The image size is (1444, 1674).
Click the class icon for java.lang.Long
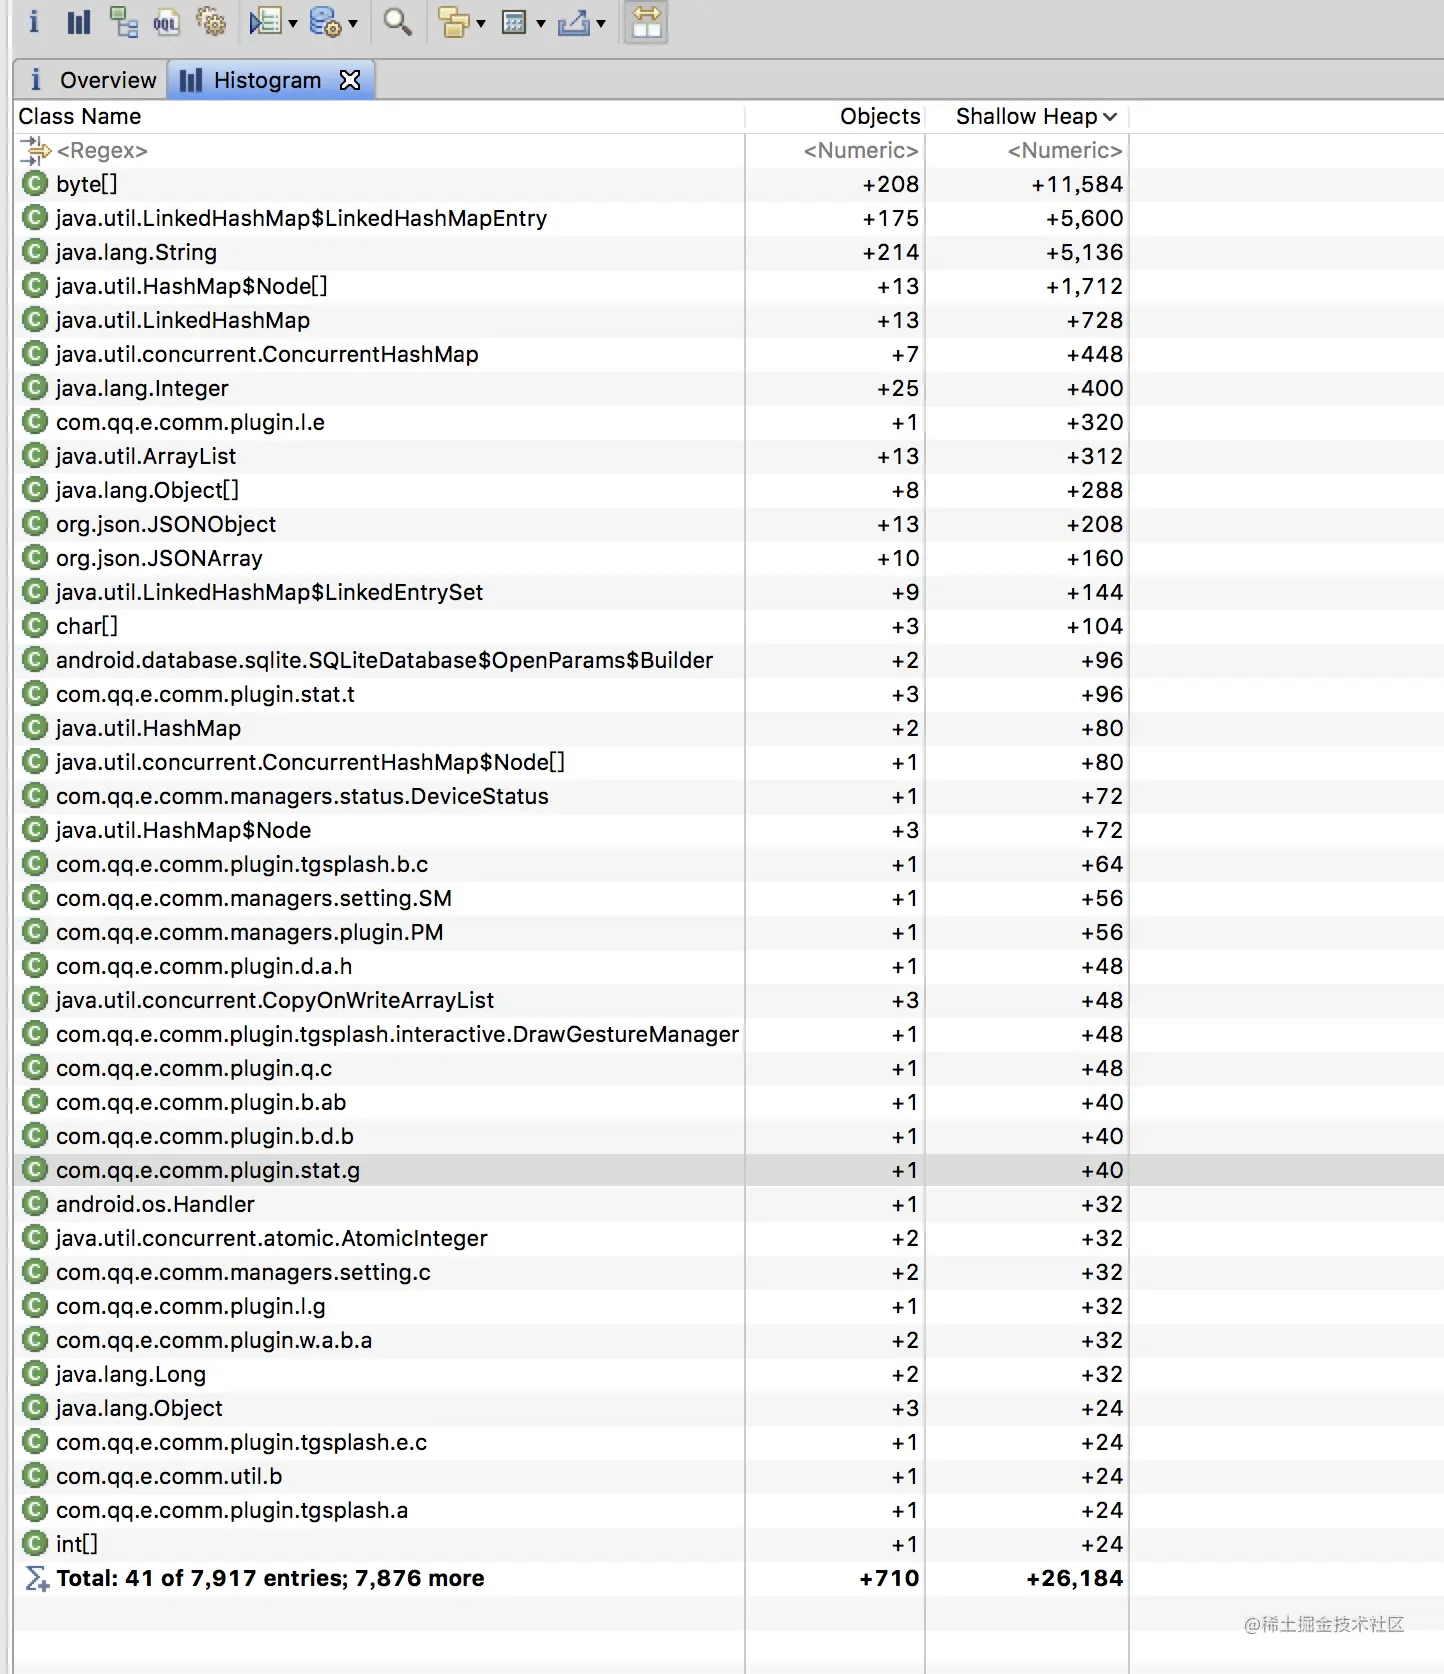coord(35,1374)
